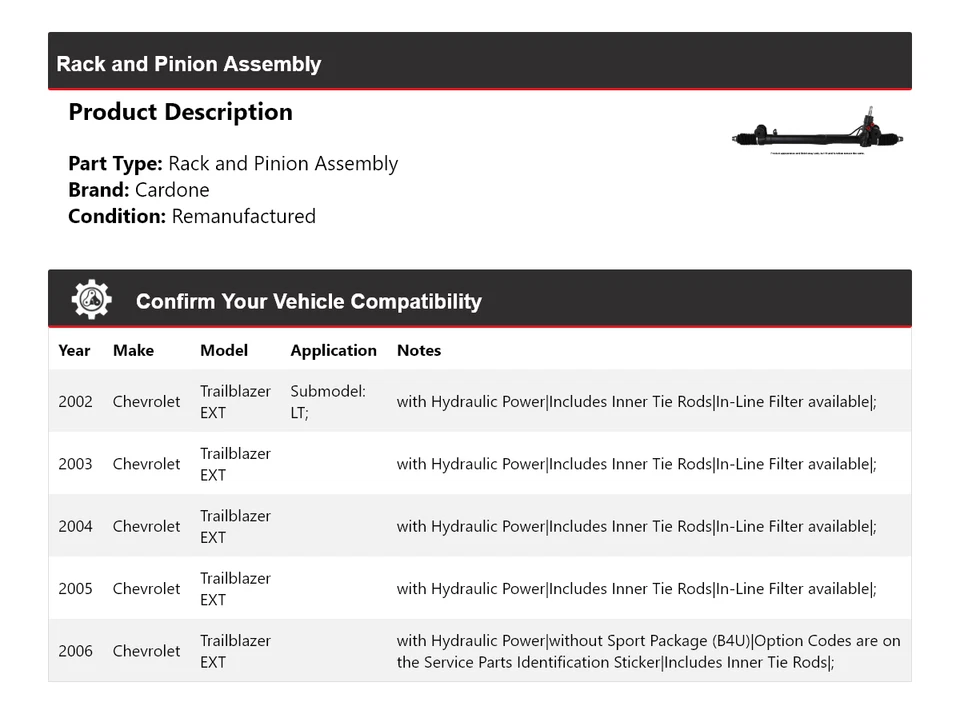Screen dimensions: 960x714
Task: Select the 2006 year row cell
Action: (x=75, y=651)
